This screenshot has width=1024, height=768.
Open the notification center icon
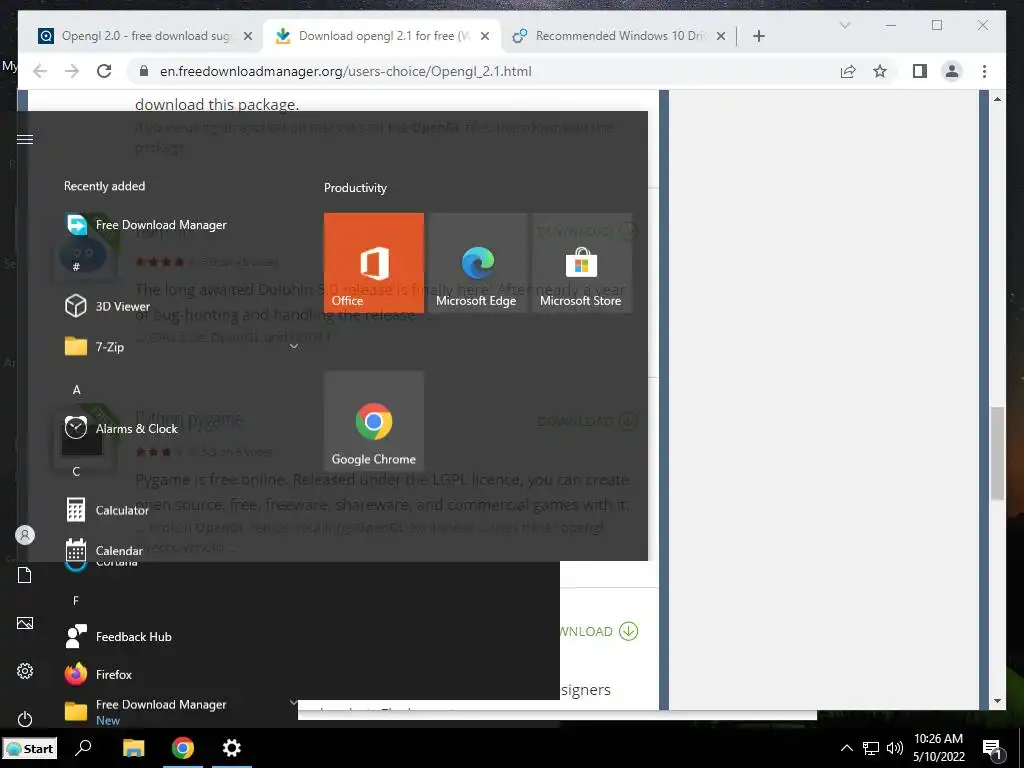992,748
